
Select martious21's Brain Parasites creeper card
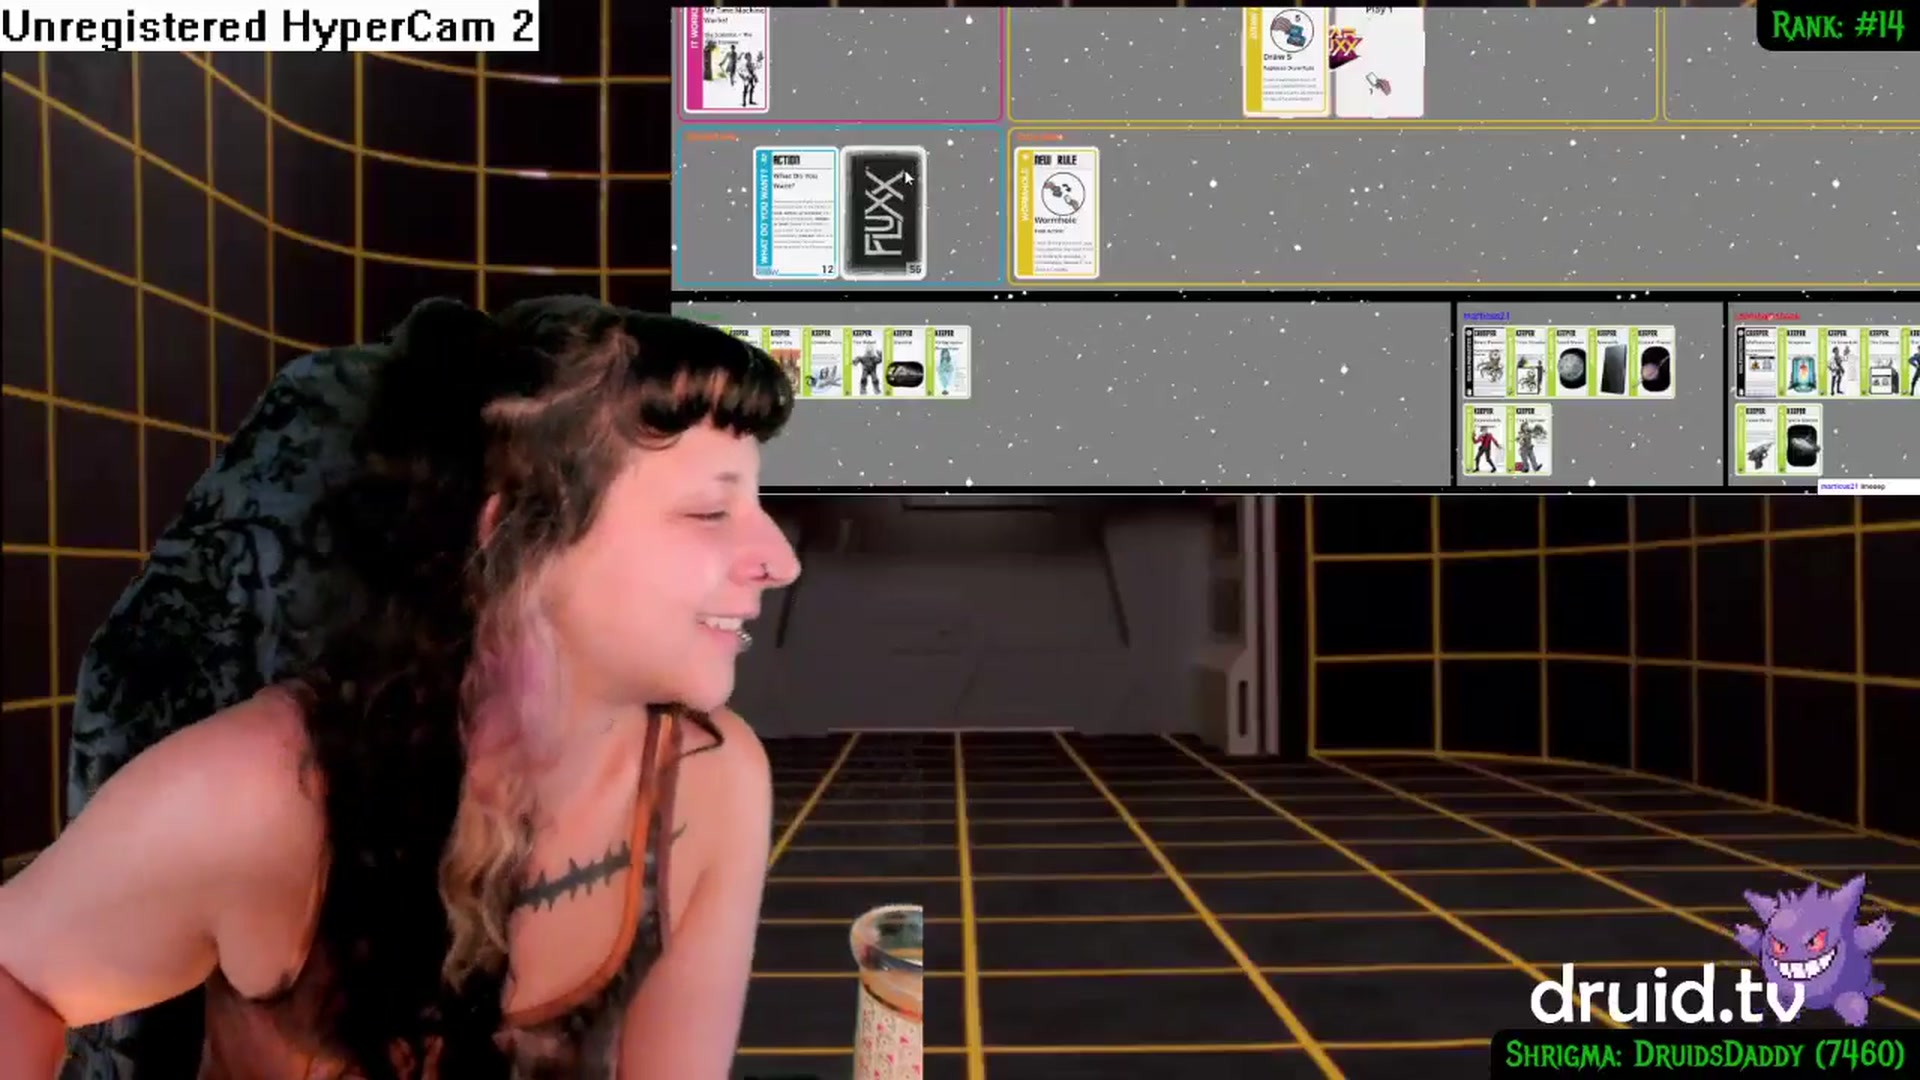[1486, 362]
